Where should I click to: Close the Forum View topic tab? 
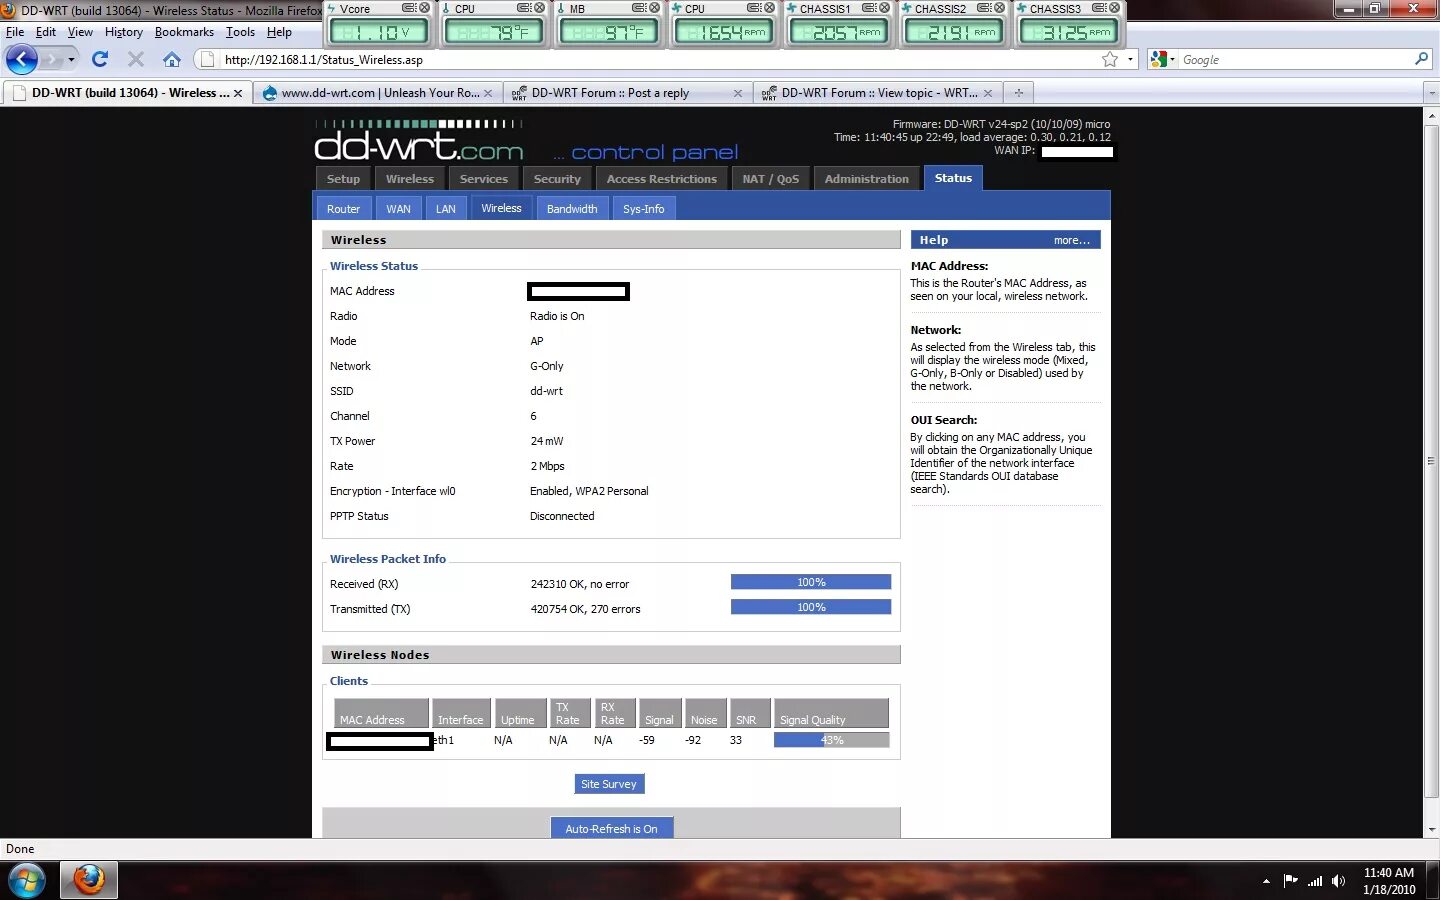[988, 93]
